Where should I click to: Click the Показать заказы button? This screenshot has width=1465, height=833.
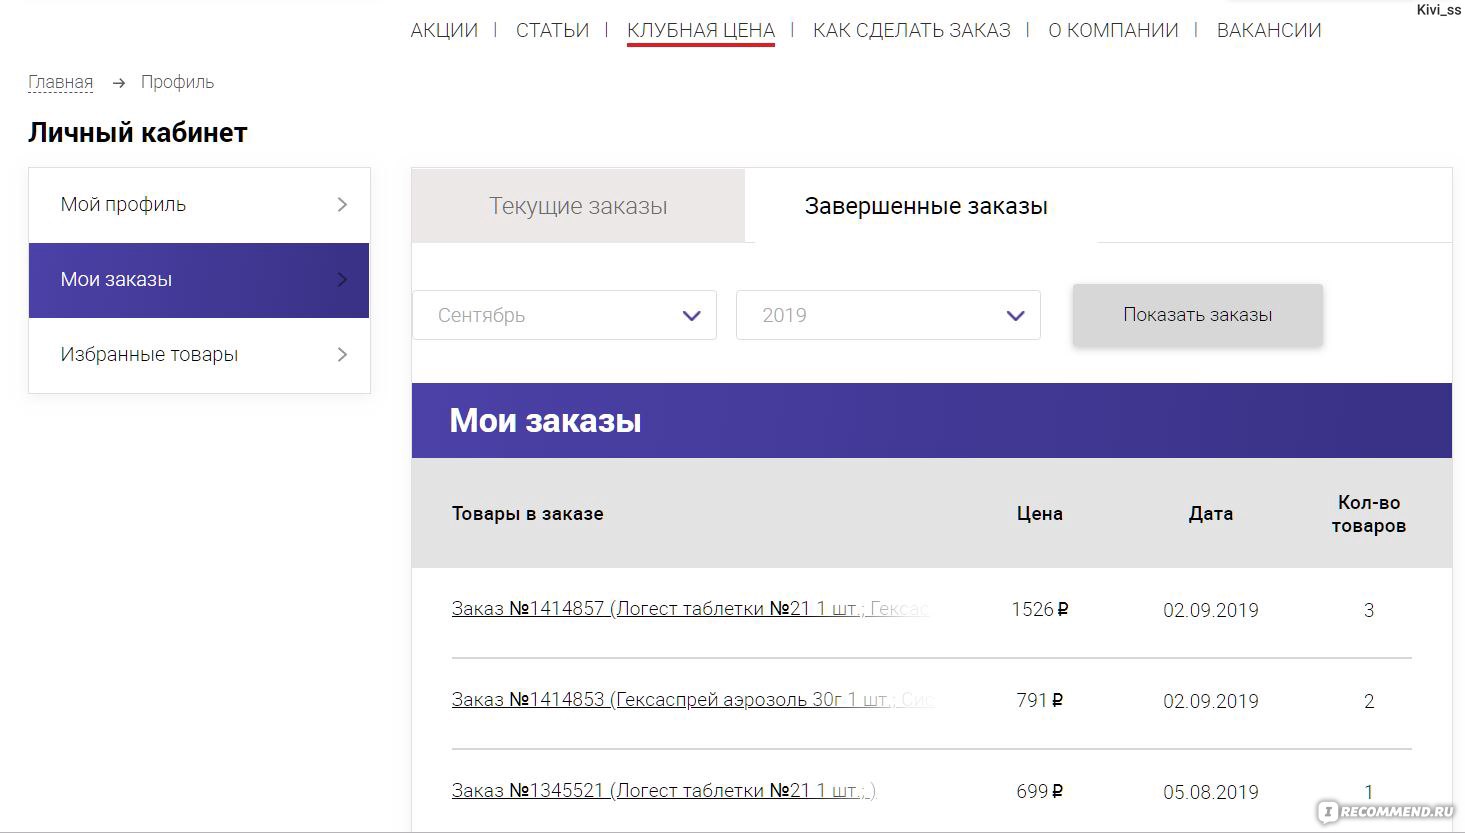tap(1198, 315)
